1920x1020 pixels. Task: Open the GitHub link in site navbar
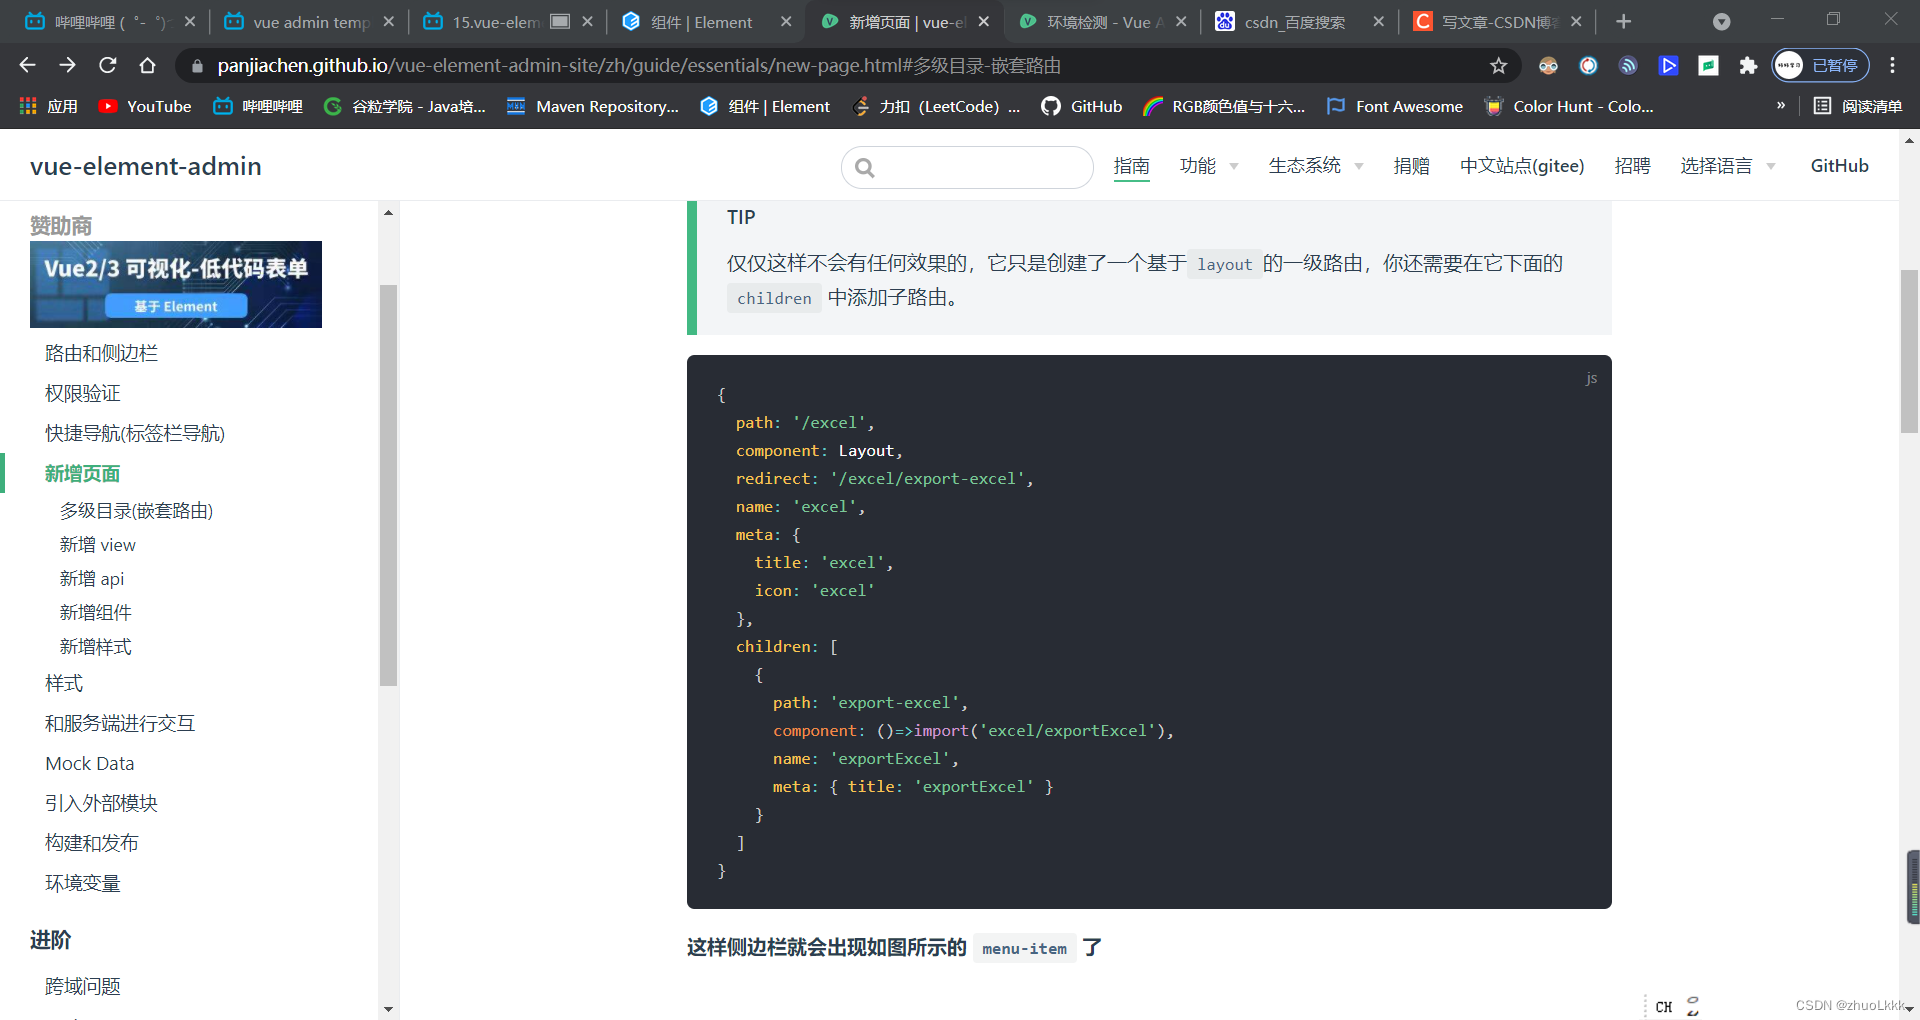(x=1839, y=166)
